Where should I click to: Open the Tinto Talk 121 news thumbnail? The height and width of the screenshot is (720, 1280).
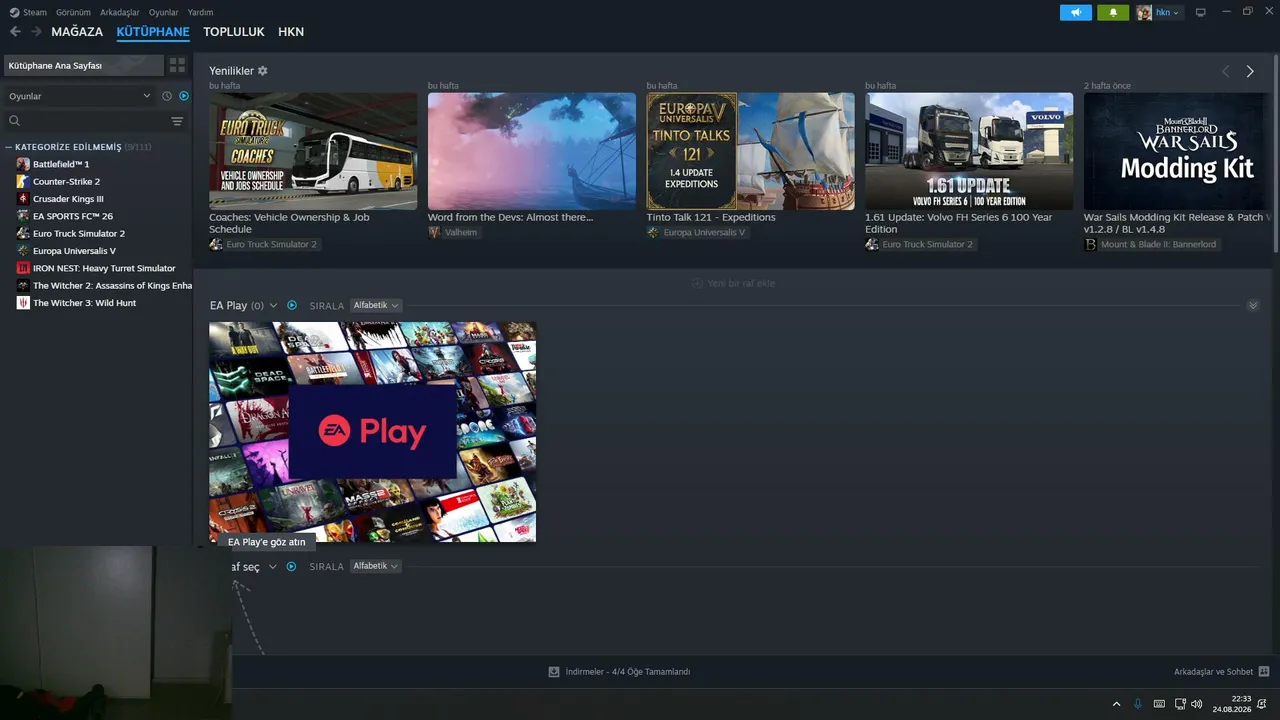click(750, 151)
